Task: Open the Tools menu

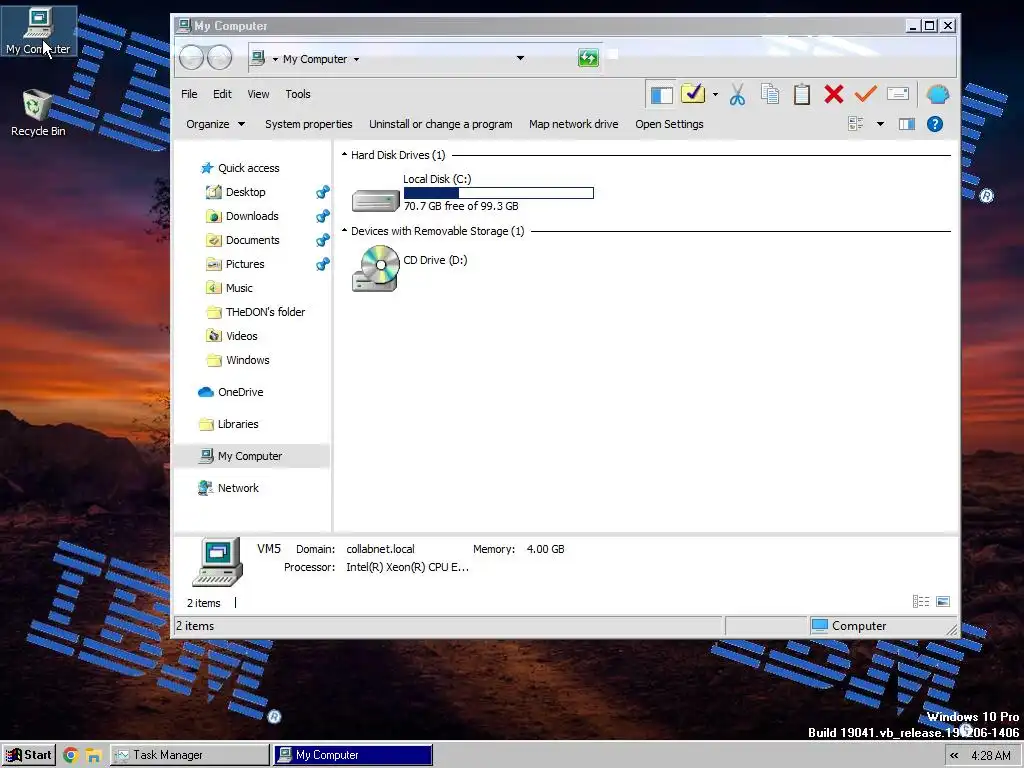Action: [x=298, y=94]
